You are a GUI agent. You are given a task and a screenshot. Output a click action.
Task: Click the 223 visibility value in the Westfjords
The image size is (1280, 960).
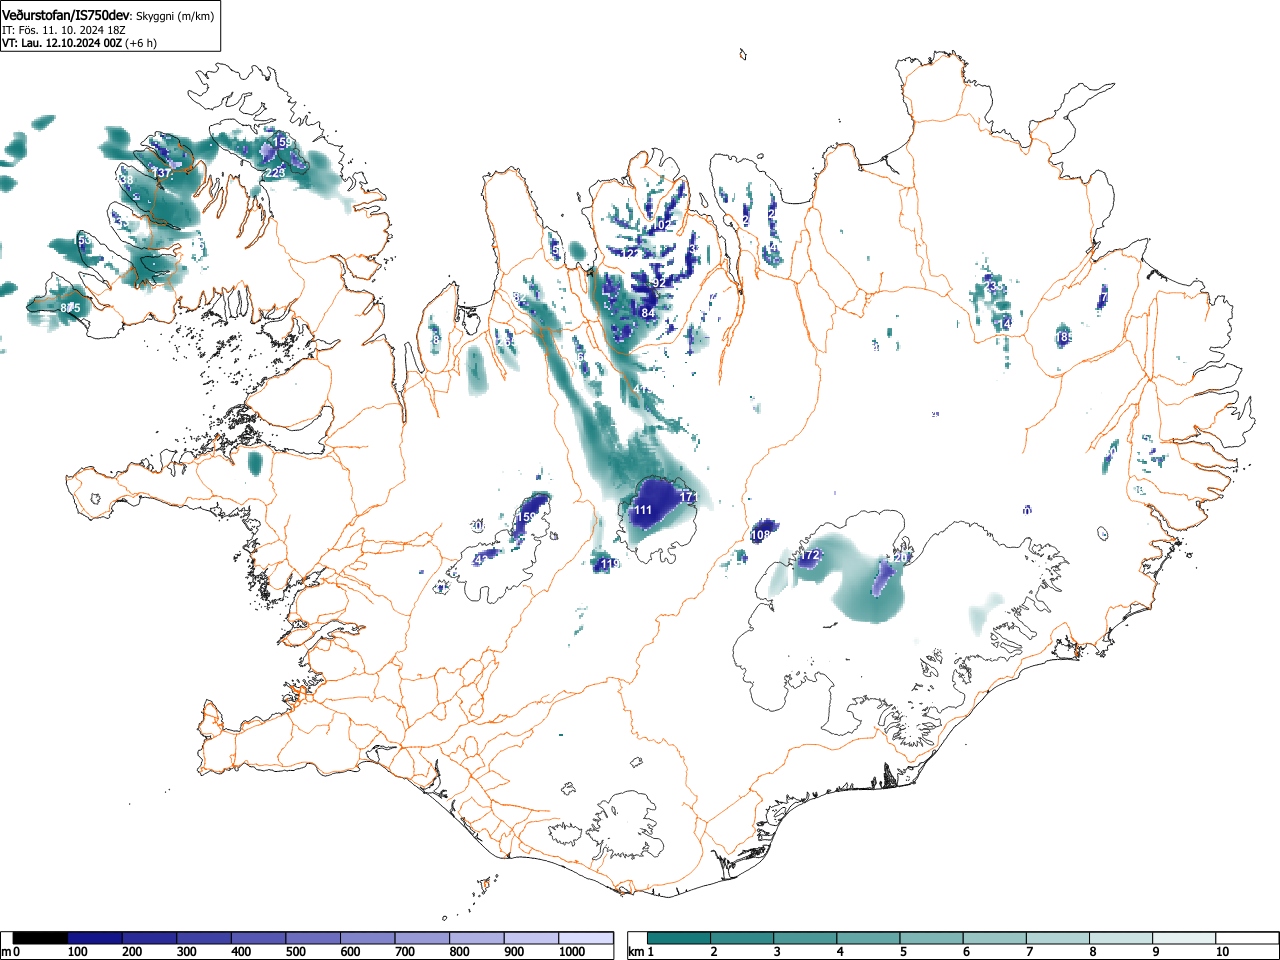(x=276, y=173)
